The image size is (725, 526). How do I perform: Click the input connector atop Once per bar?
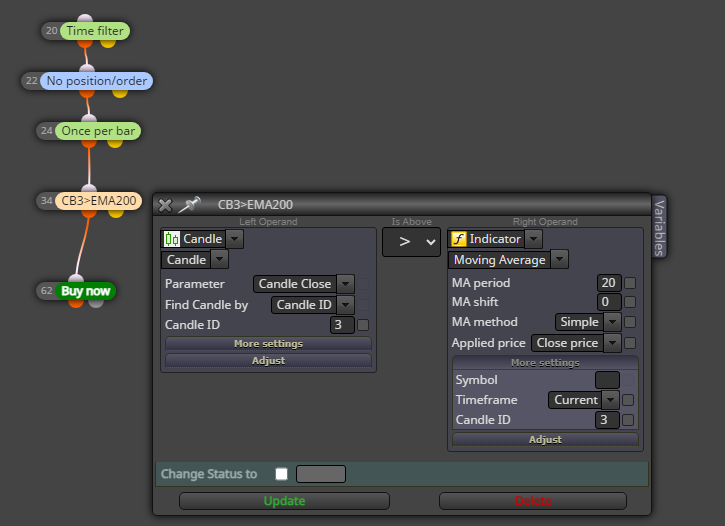coord(89,118)
